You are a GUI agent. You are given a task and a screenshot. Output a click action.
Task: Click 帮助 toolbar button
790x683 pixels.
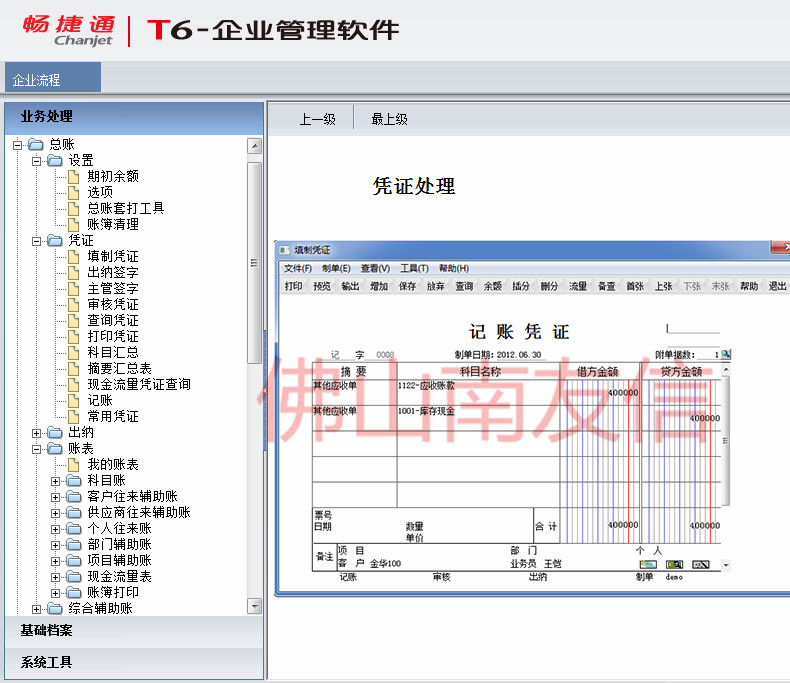point(749,286)
